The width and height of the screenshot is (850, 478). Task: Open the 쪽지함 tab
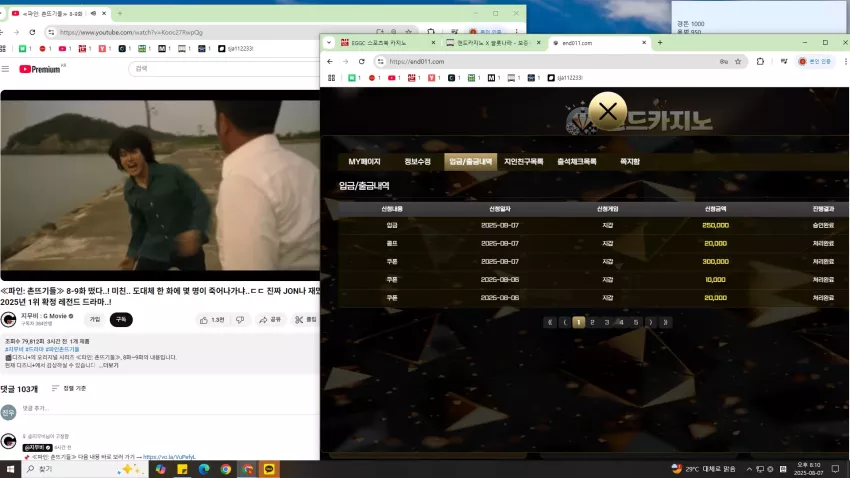629,162
